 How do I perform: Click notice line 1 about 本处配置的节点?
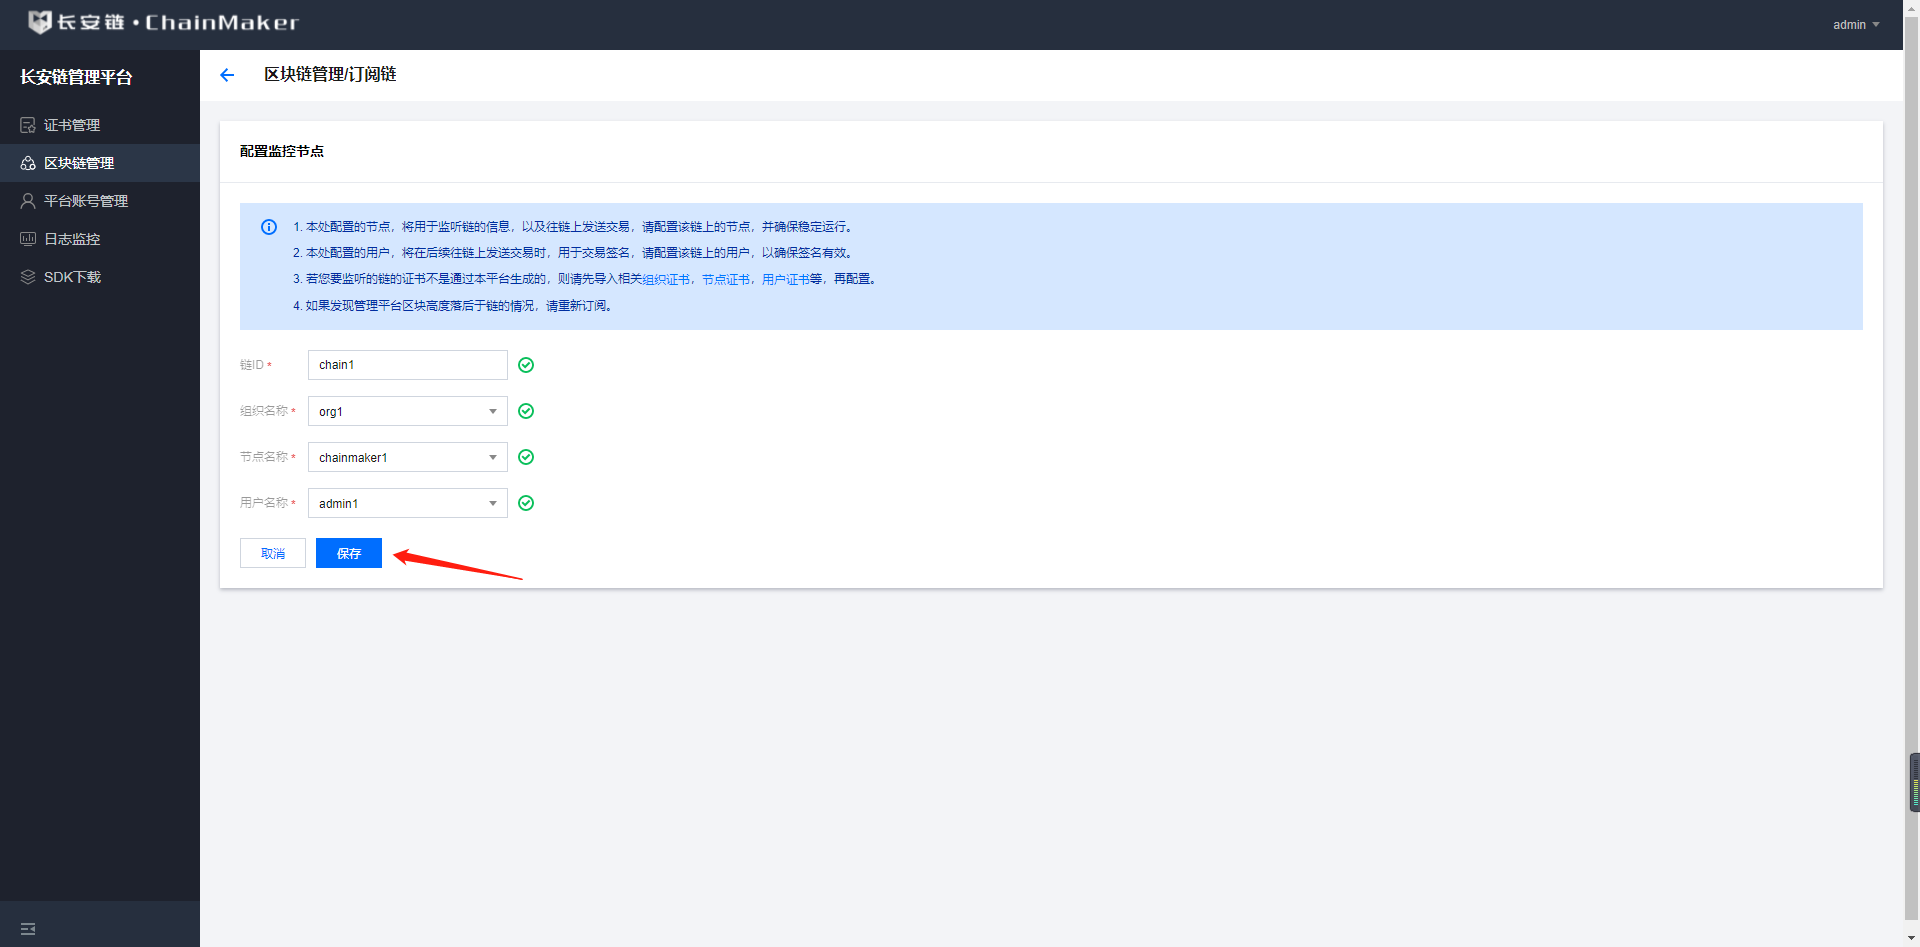click(x=573, y=227)
